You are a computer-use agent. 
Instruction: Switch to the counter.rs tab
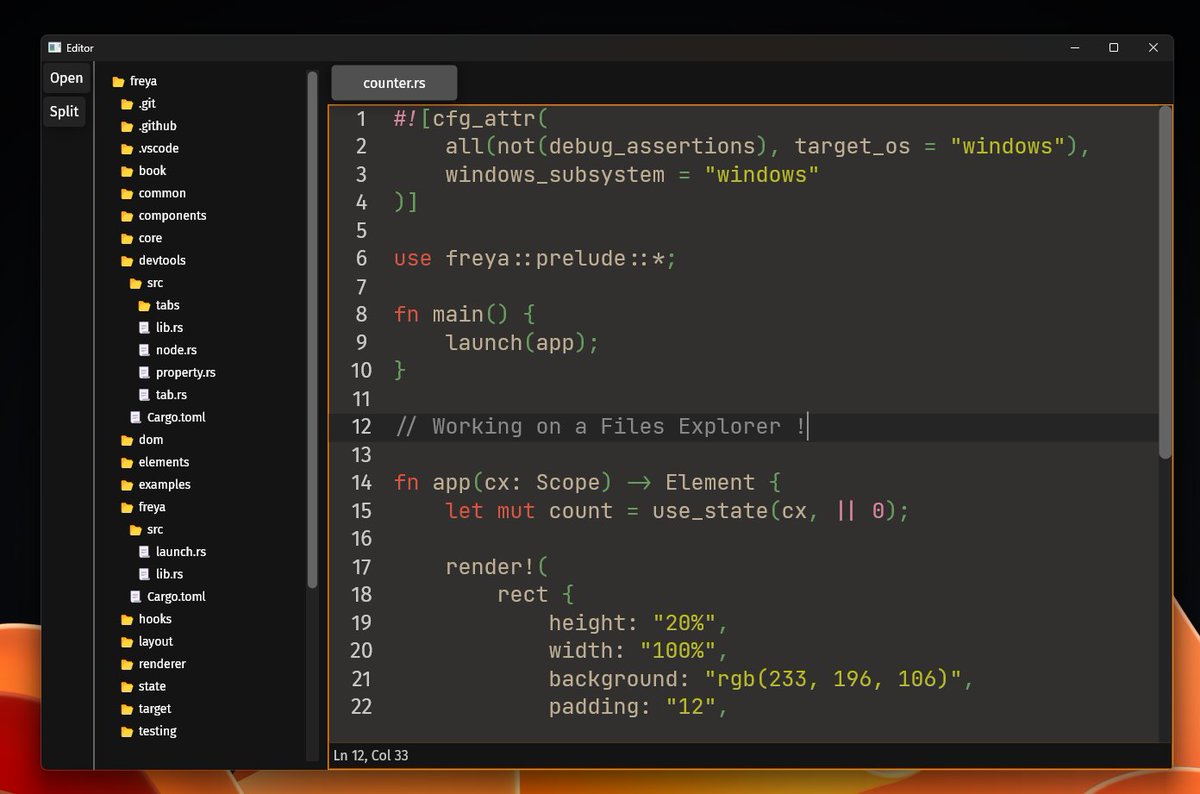394,83
